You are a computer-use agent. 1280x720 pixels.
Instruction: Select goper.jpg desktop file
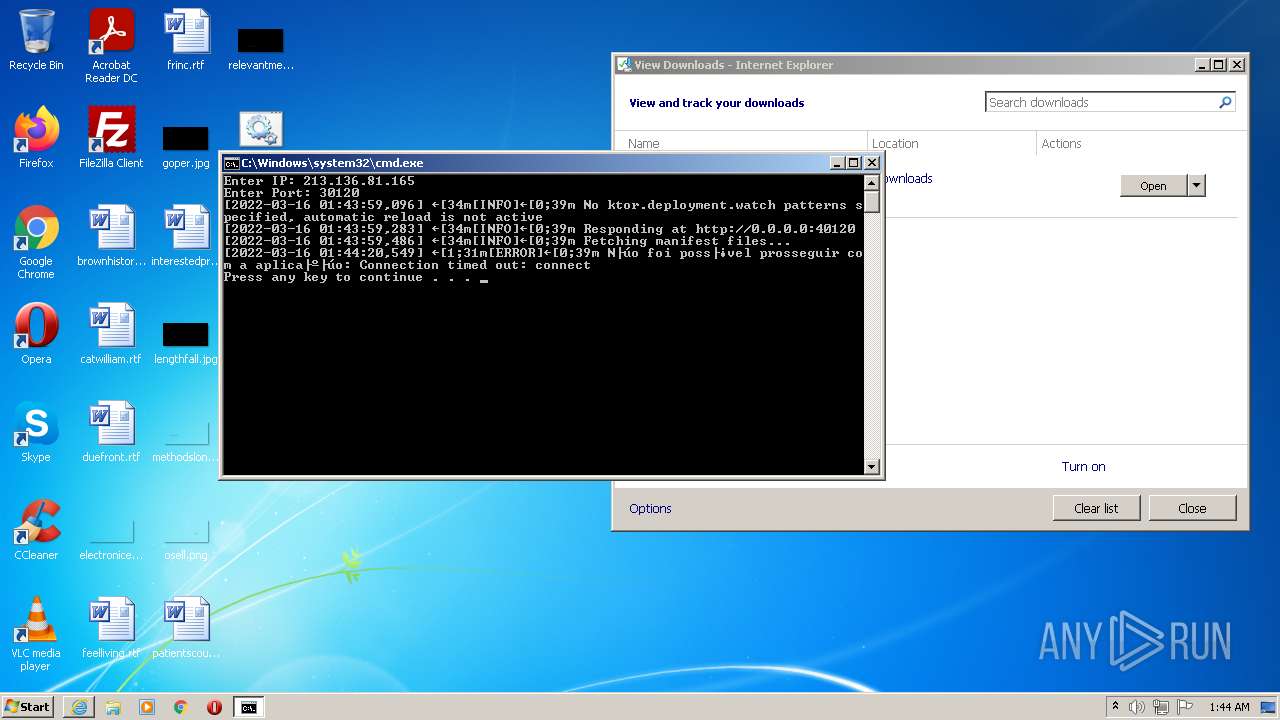click(186, 145)
